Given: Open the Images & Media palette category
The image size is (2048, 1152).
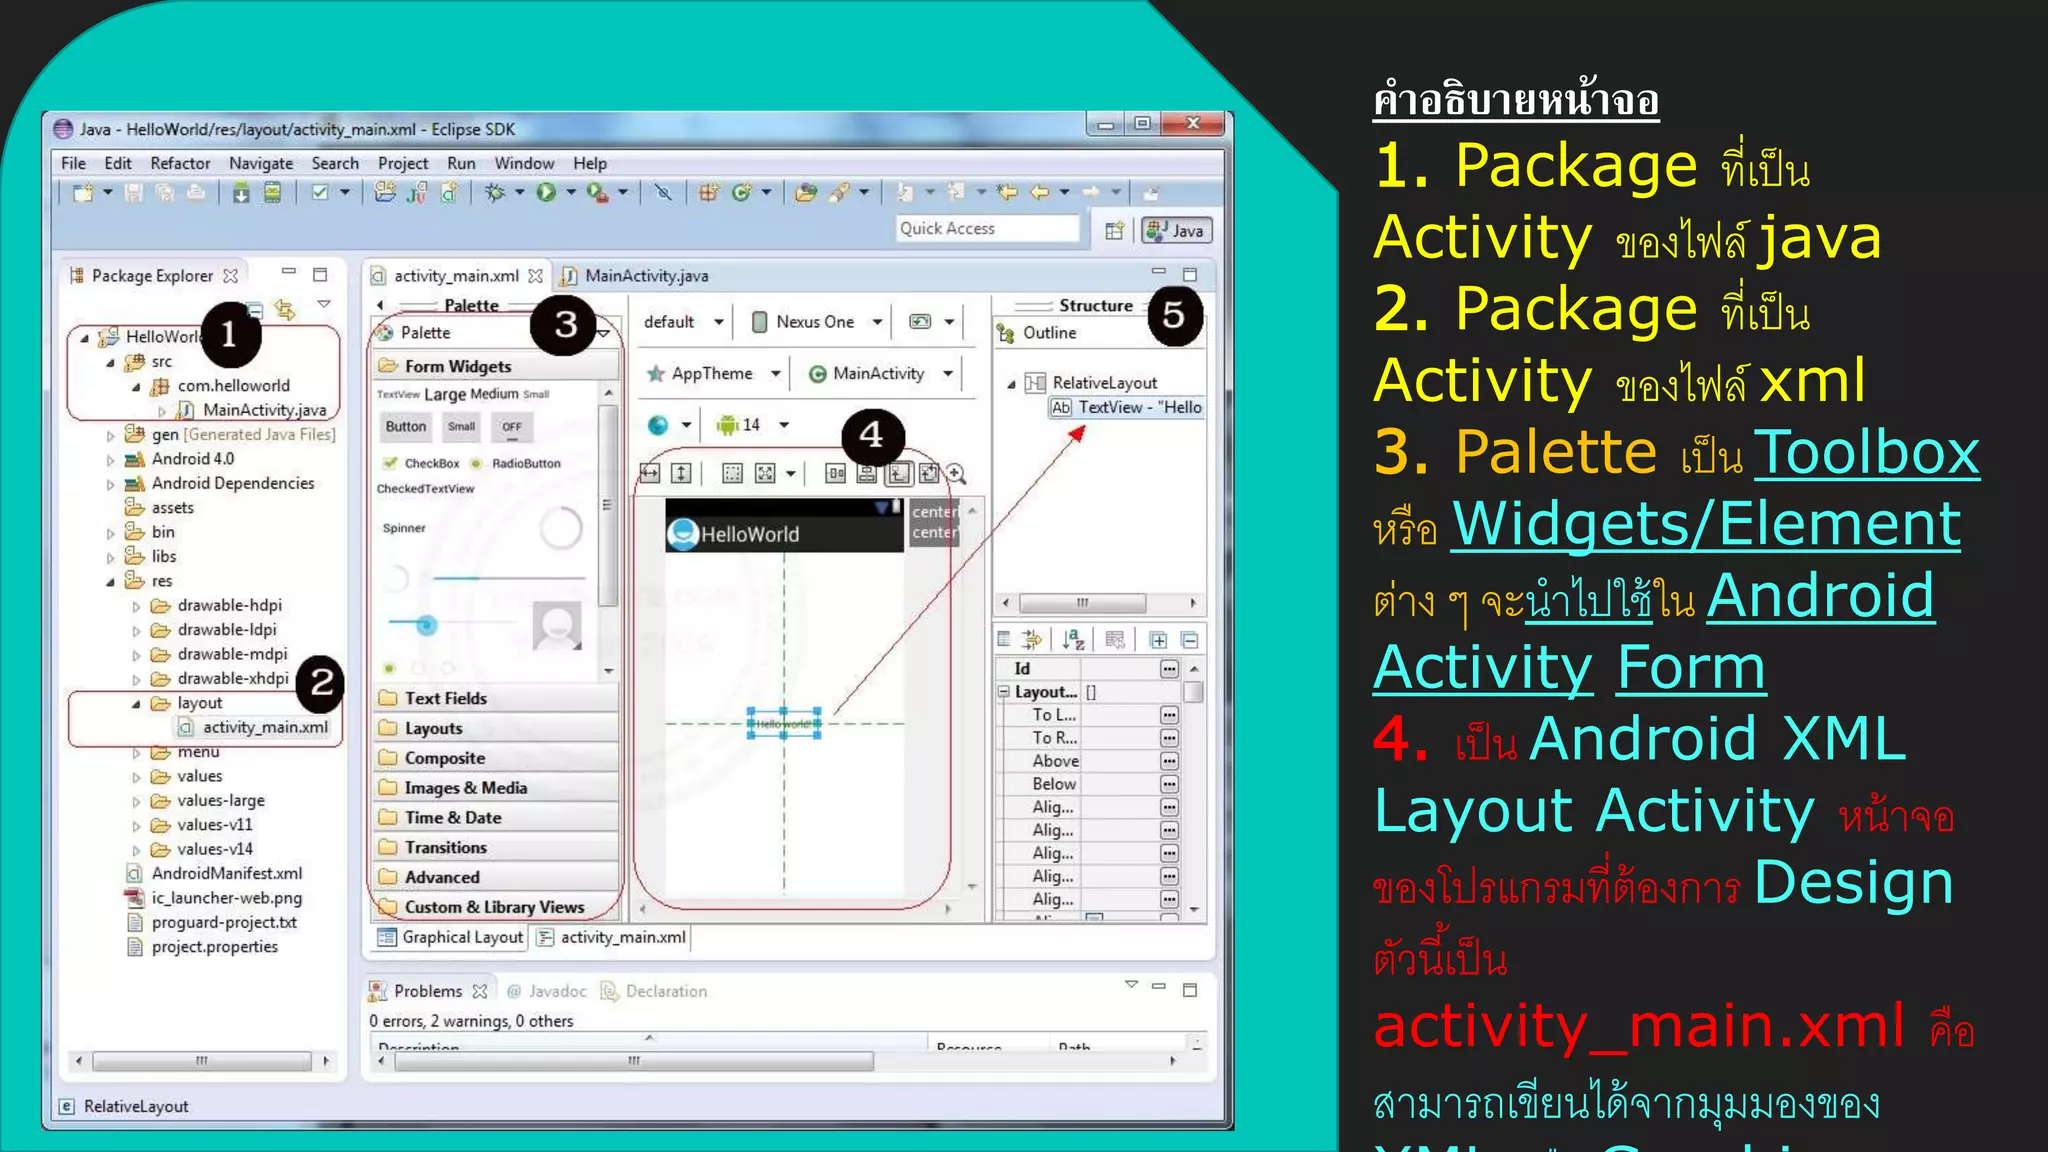Looking at the screenshot, I should 496,788.
